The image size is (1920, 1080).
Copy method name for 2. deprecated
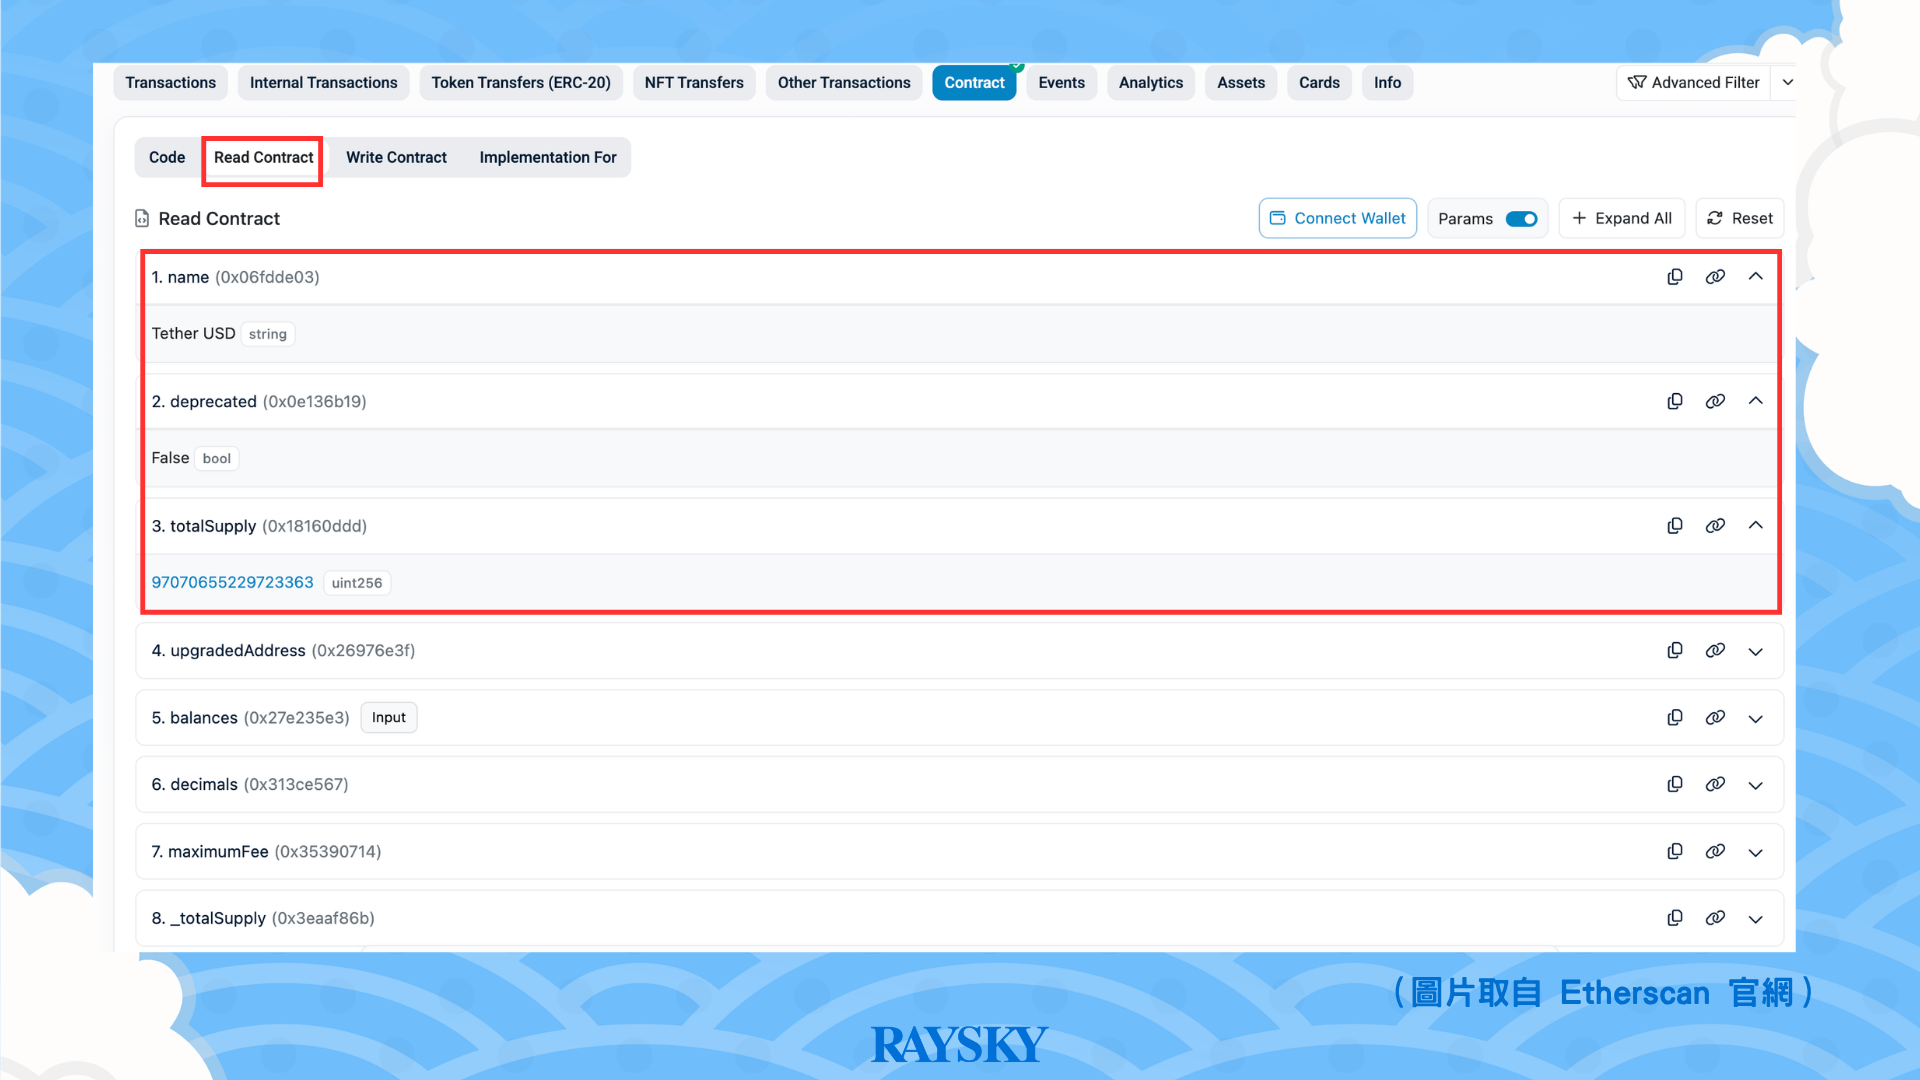pos(1675,401)
